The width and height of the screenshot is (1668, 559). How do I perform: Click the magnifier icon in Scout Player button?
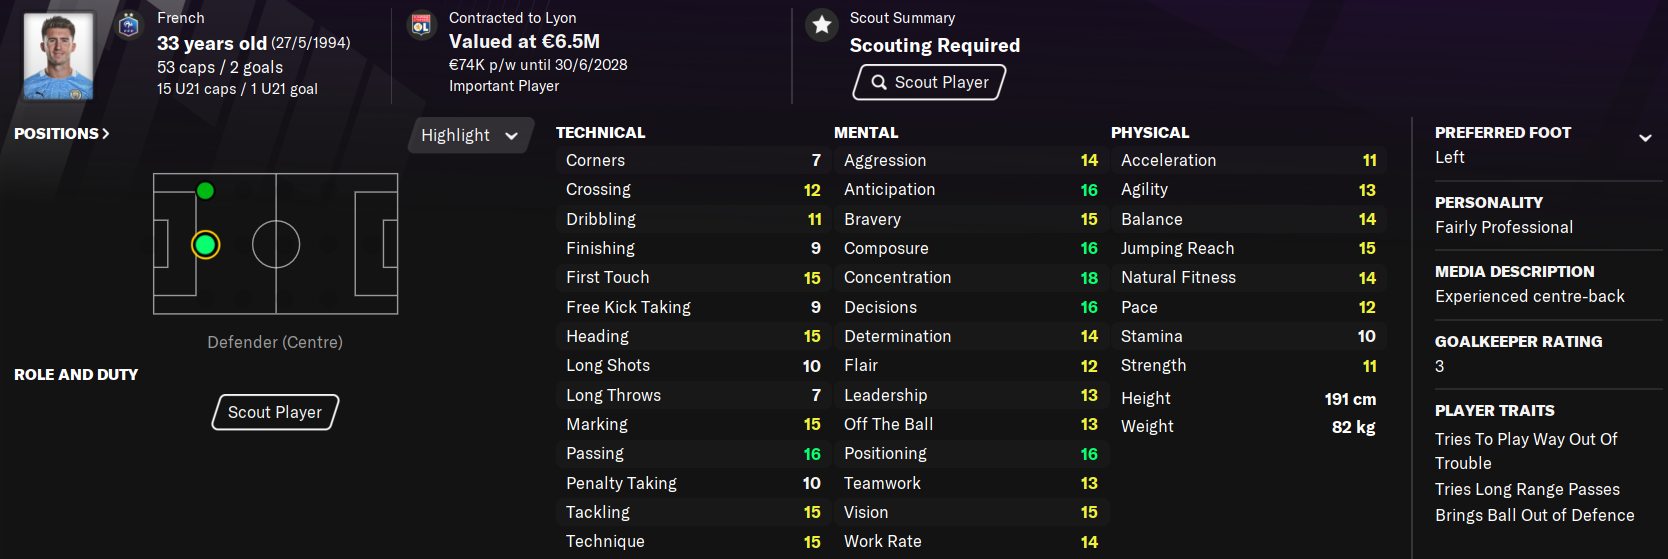[879, 82]
